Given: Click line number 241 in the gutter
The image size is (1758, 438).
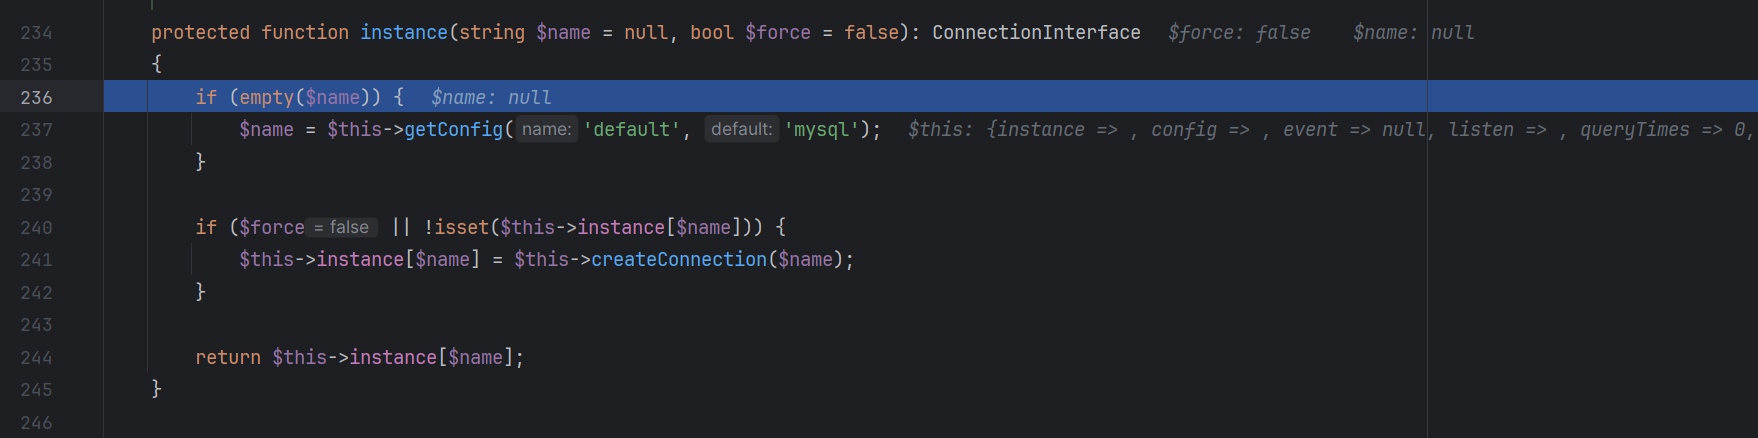Looking at the screenshot, I should point(36,259).
